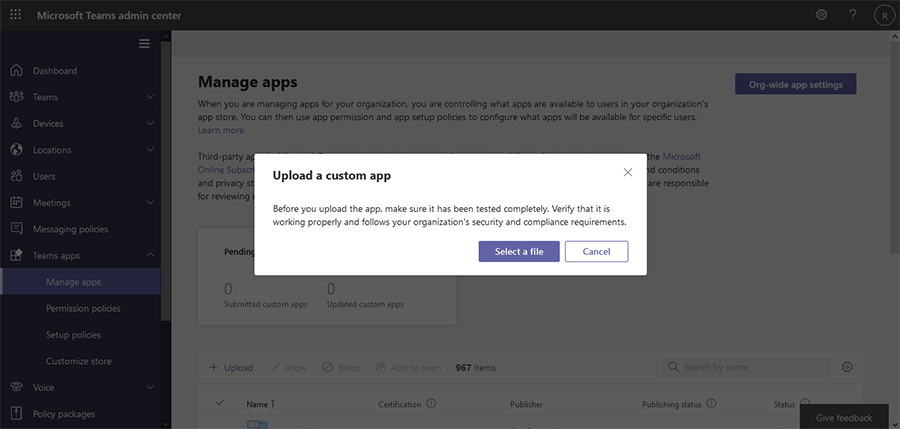Screen dimensions: 900x429
Task: Click the Publisher column header
Action: (x=526, y=404)
